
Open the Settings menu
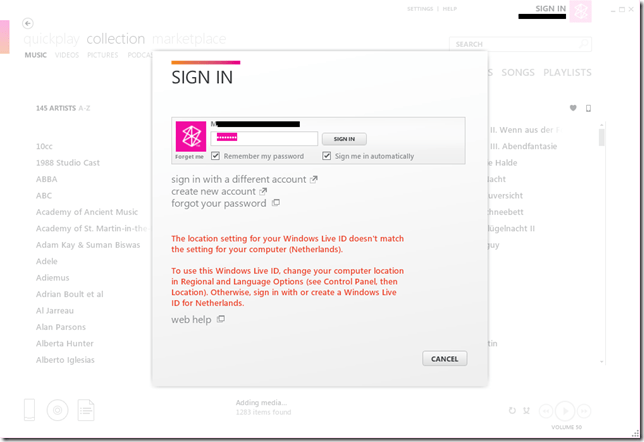coord(420,8)
